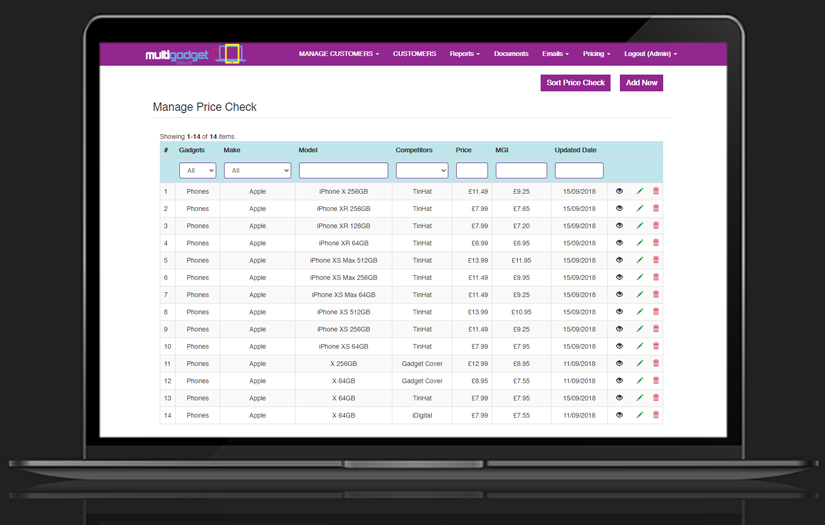Screen dimensions: 825x525
Task: Edit row 5 iPhone XS Max 512GB entry
Action: pos(640,260)
